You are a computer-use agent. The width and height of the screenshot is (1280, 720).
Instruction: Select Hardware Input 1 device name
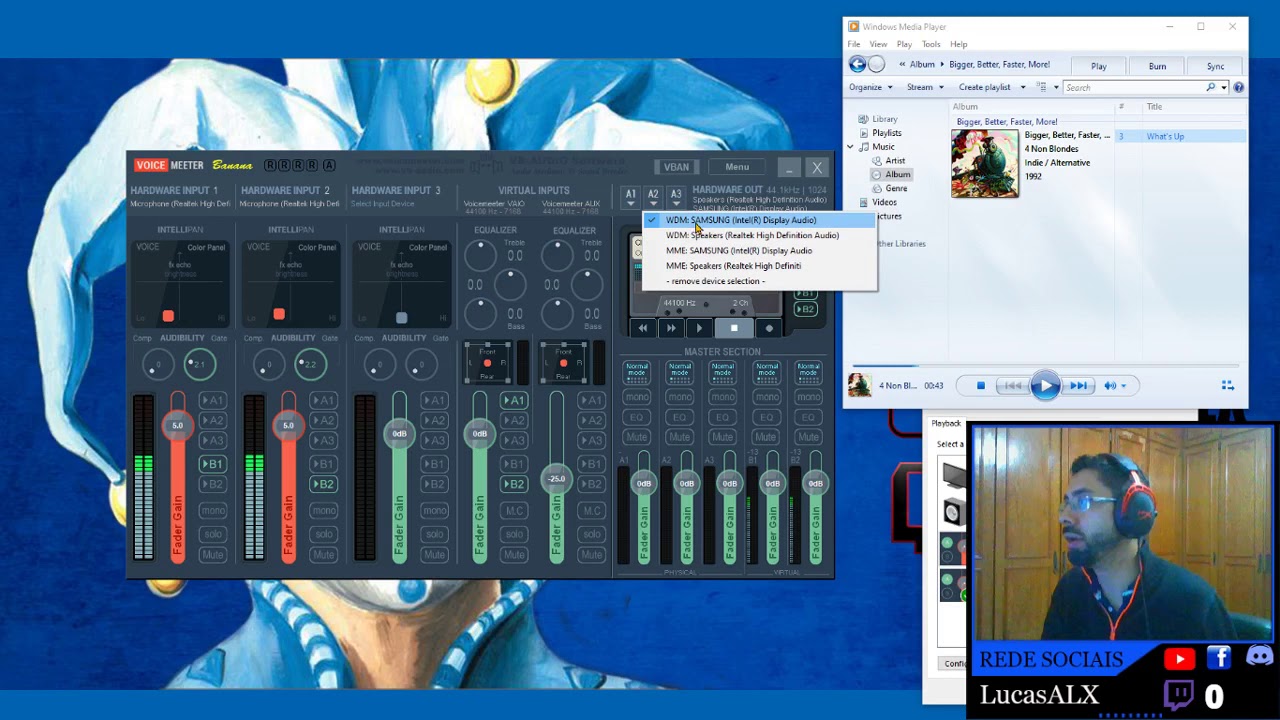[x=180, y=204]
